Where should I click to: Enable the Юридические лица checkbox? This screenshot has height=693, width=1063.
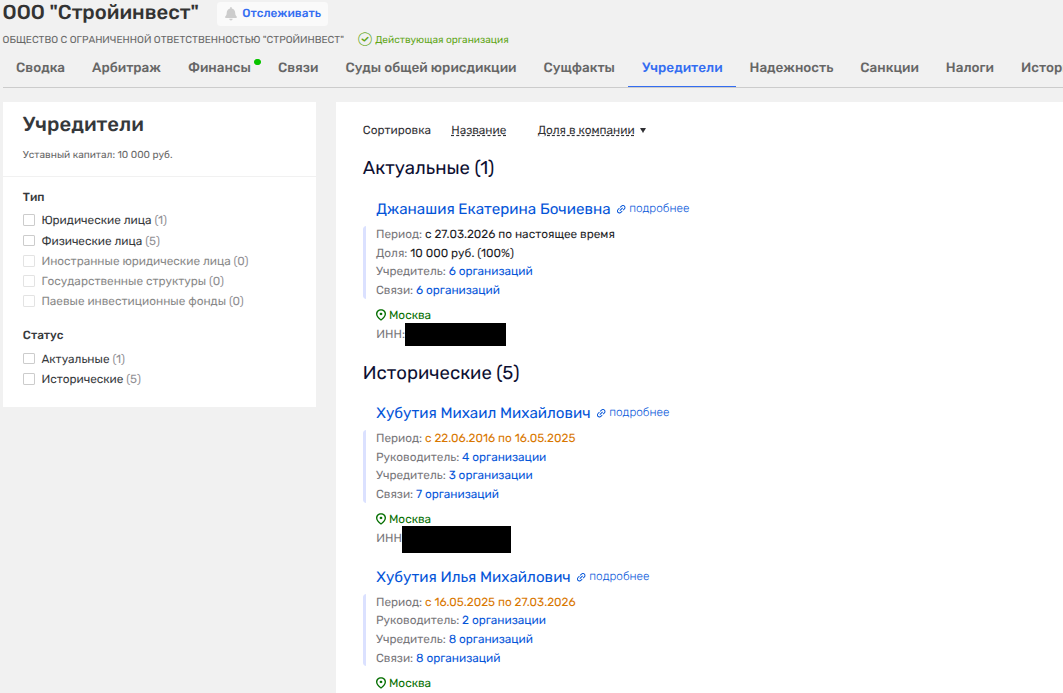tap(29, 220)
